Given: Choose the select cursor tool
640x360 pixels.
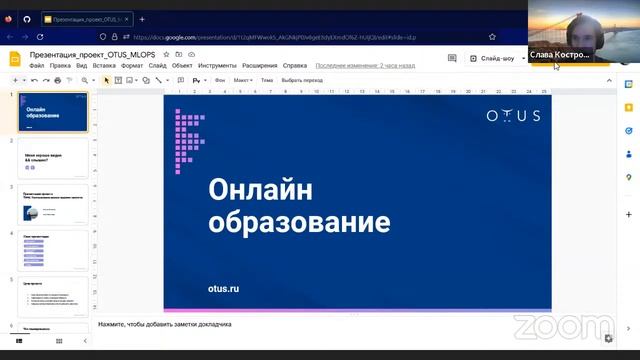Looking at the screenshot, I should tap(107, 80).
